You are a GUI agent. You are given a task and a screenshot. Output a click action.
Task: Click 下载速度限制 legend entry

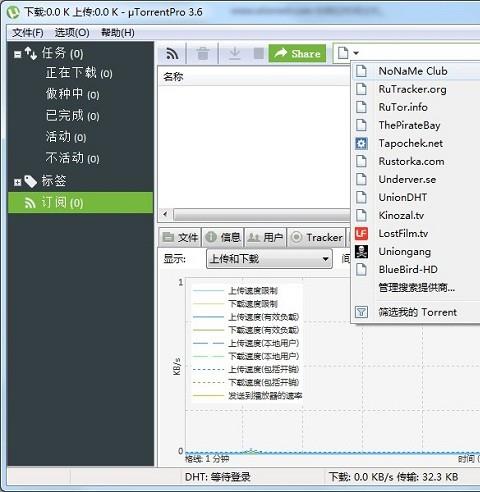point(253,304)
